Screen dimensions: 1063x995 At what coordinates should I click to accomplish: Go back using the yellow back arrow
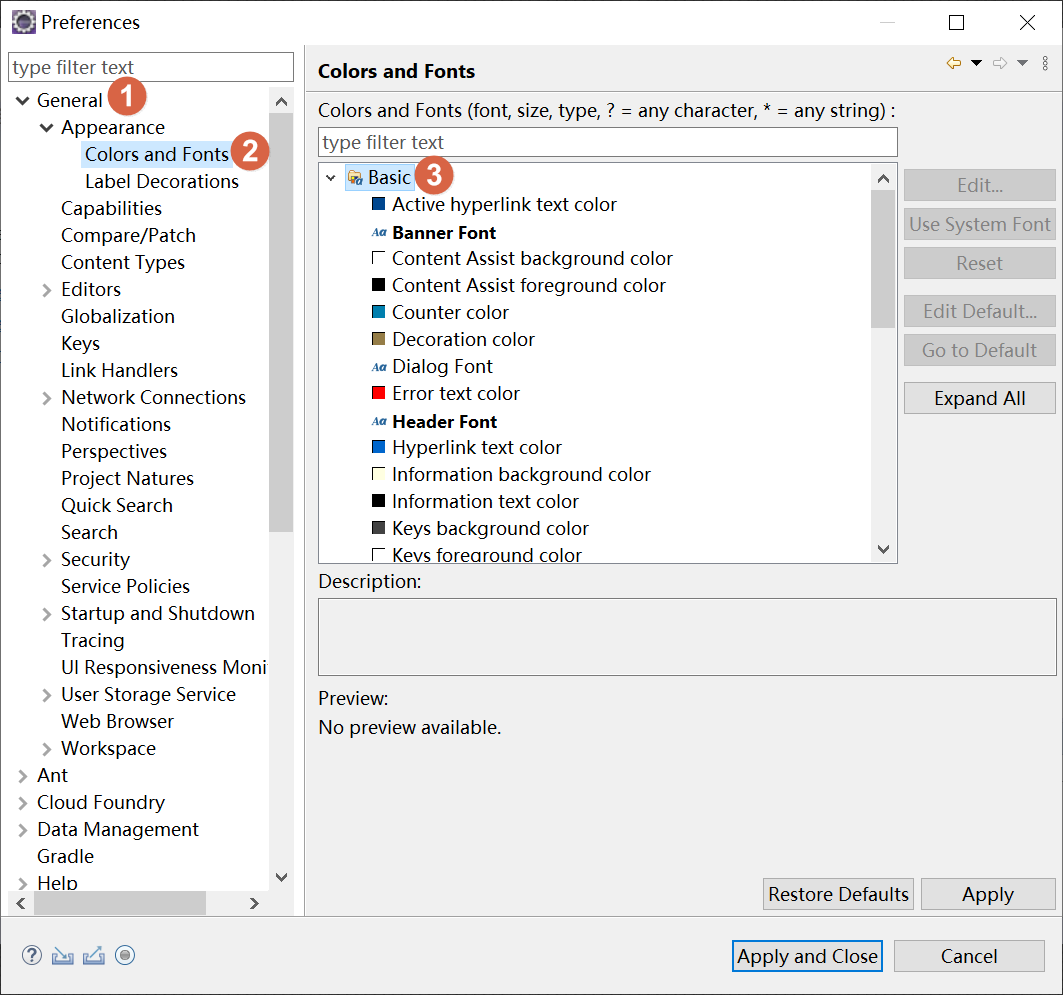pyautogui.click(x=954, y=64)
